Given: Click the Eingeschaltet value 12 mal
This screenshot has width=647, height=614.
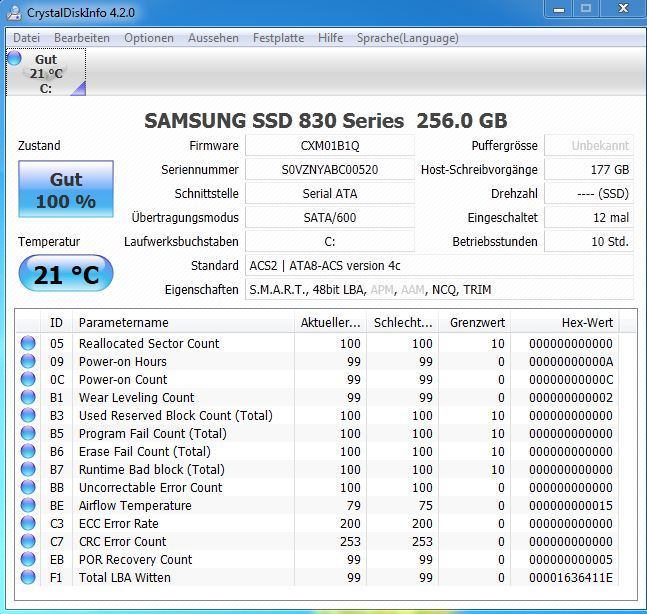Looking at the screenshot, I should coord(589,217).
